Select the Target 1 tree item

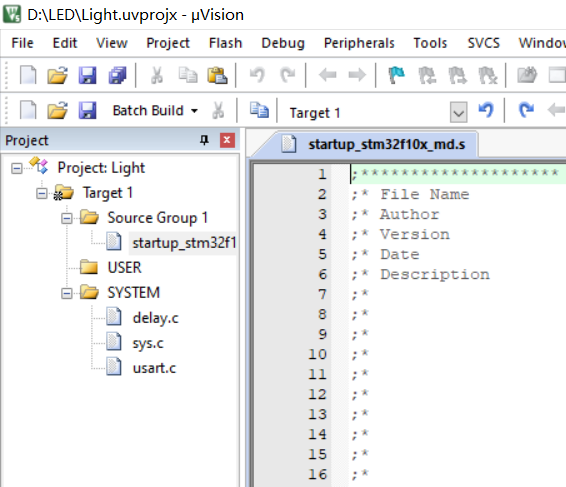point(108,193)
